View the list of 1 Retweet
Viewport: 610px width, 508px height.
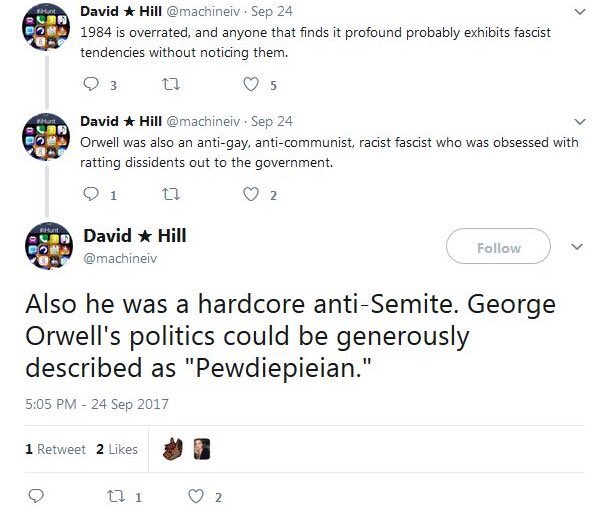pyautogui.click(x=55, y=449)
